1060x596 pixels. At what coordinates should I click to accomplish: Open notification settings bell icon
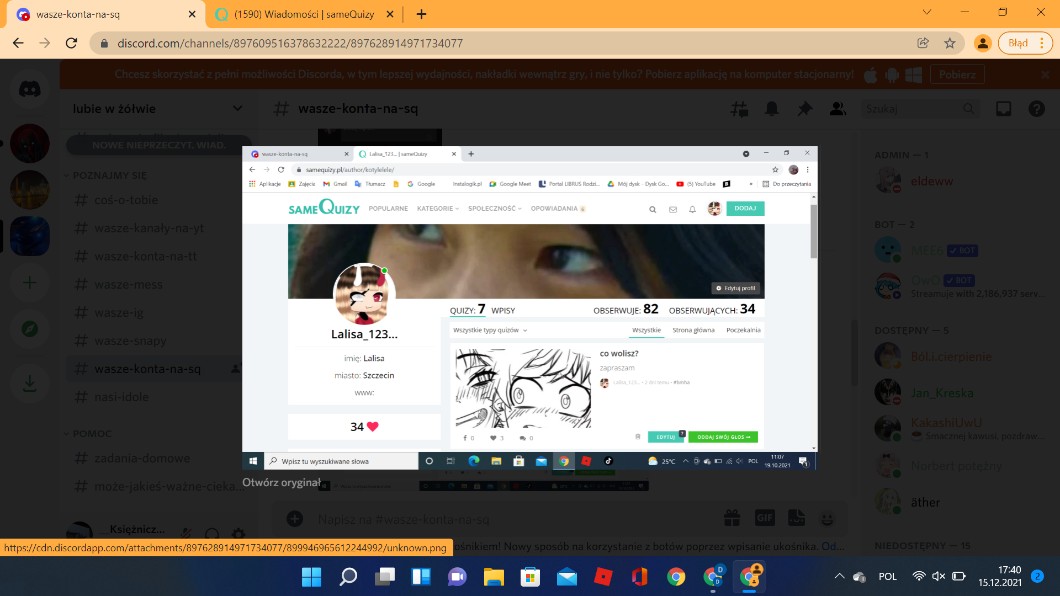point(772,109)
